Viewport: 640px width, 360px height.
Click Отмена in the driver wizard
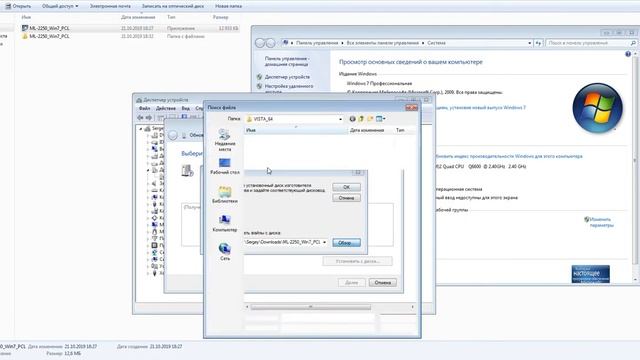pos(382,282)
